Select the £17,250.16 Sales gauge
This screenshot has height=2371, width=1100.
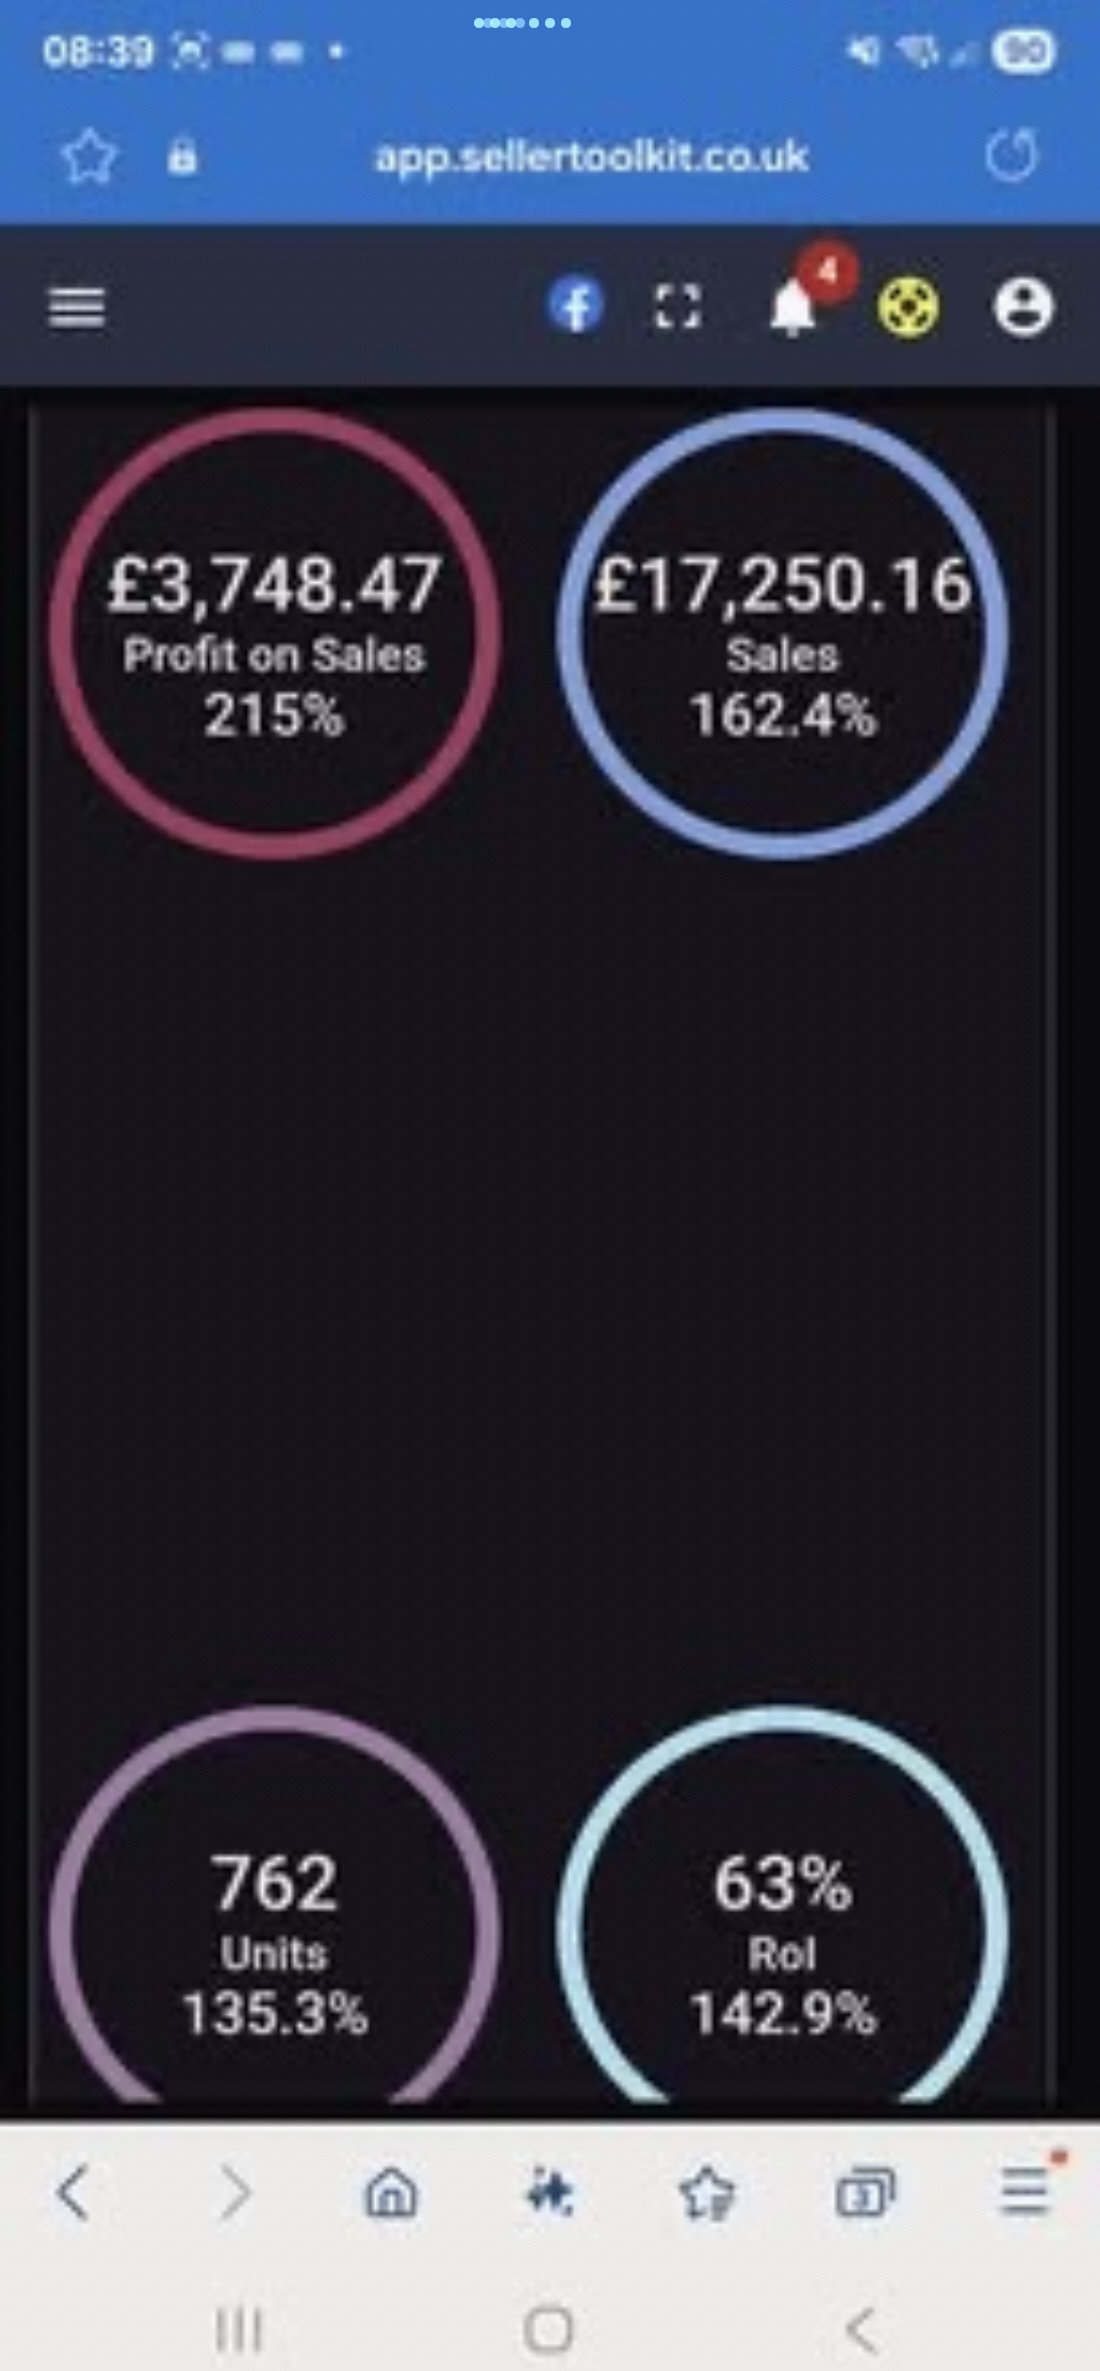782,634
